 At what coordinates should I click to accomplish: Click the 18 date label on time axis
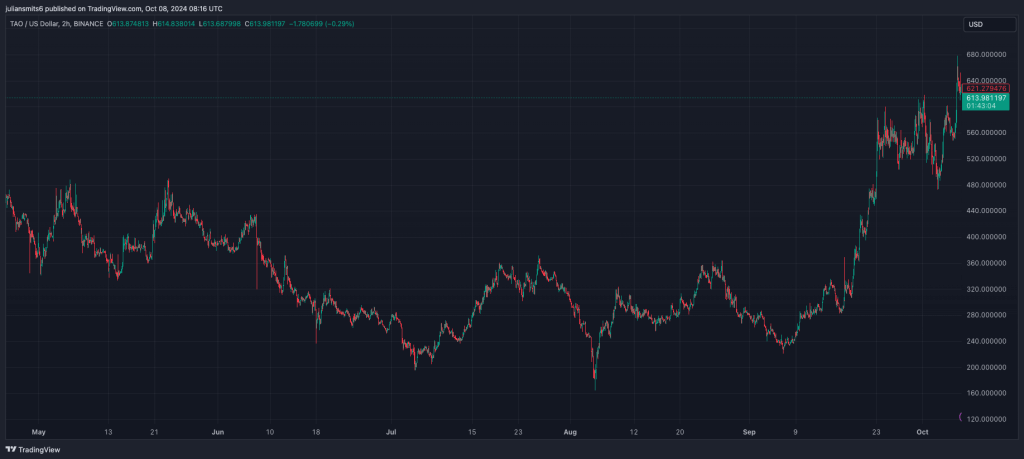point(315,432)
